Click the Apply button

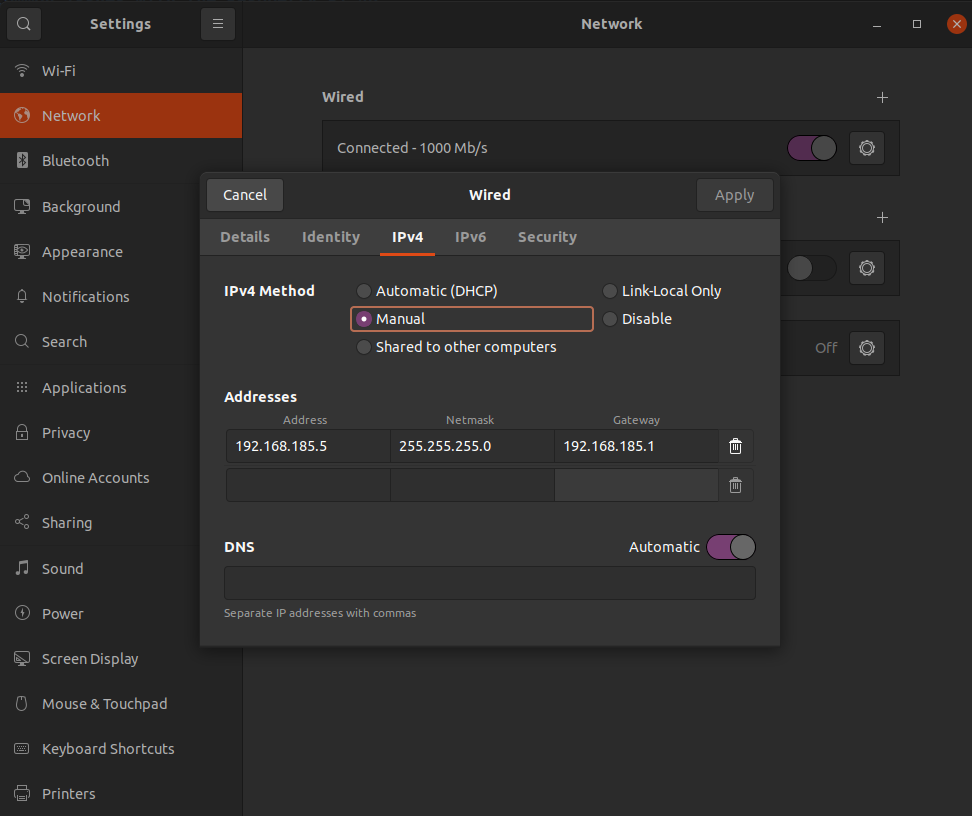[x=734, y=195]
